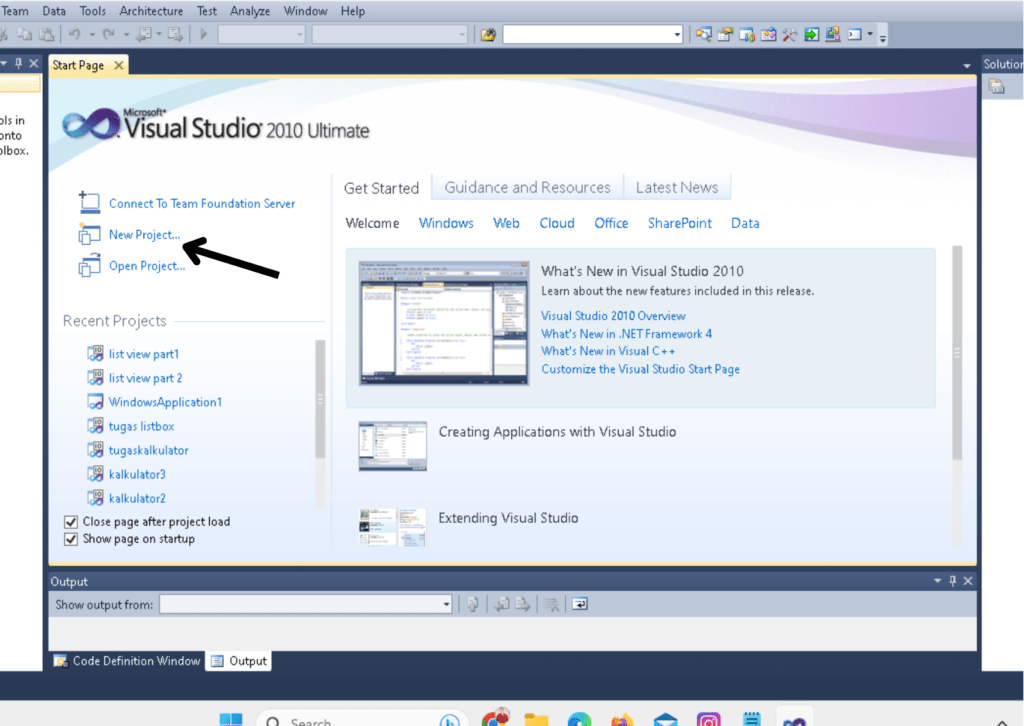The width and height of the screenshot is (1024, 726).
Task: Open the Data menu
Action: (x=54, y=11)
